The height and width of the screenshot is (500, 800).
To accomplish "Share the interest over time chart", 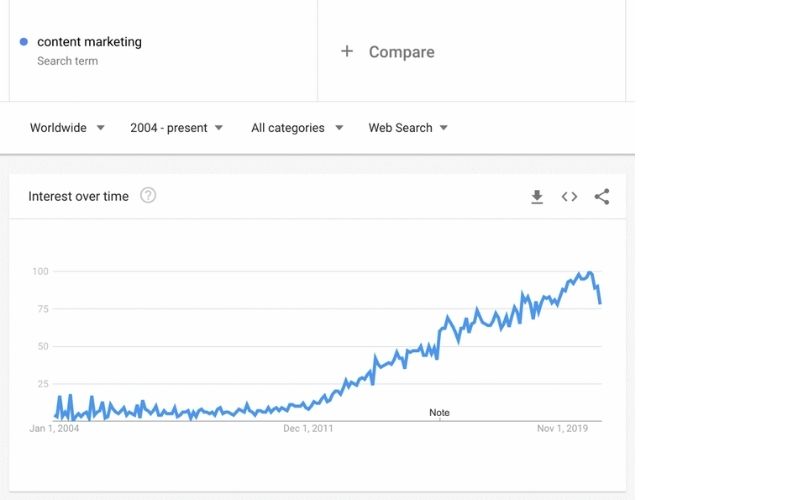I will (x=602, y=196).
